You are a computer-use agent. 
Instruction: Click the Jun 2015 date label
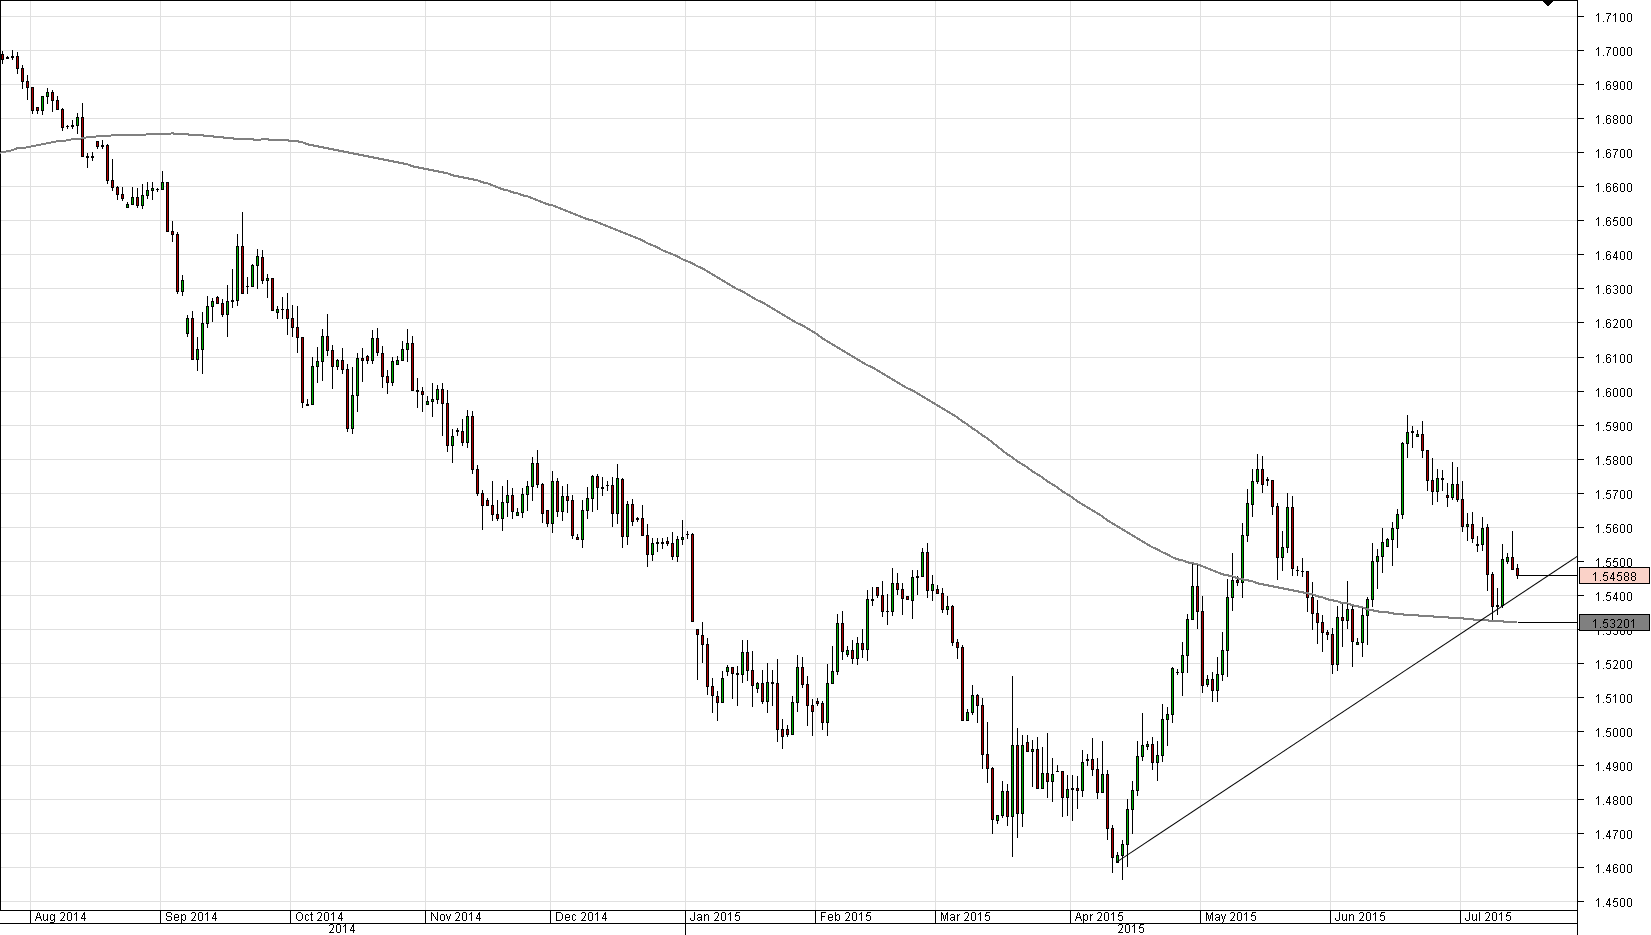click(x=1360, y=916)
